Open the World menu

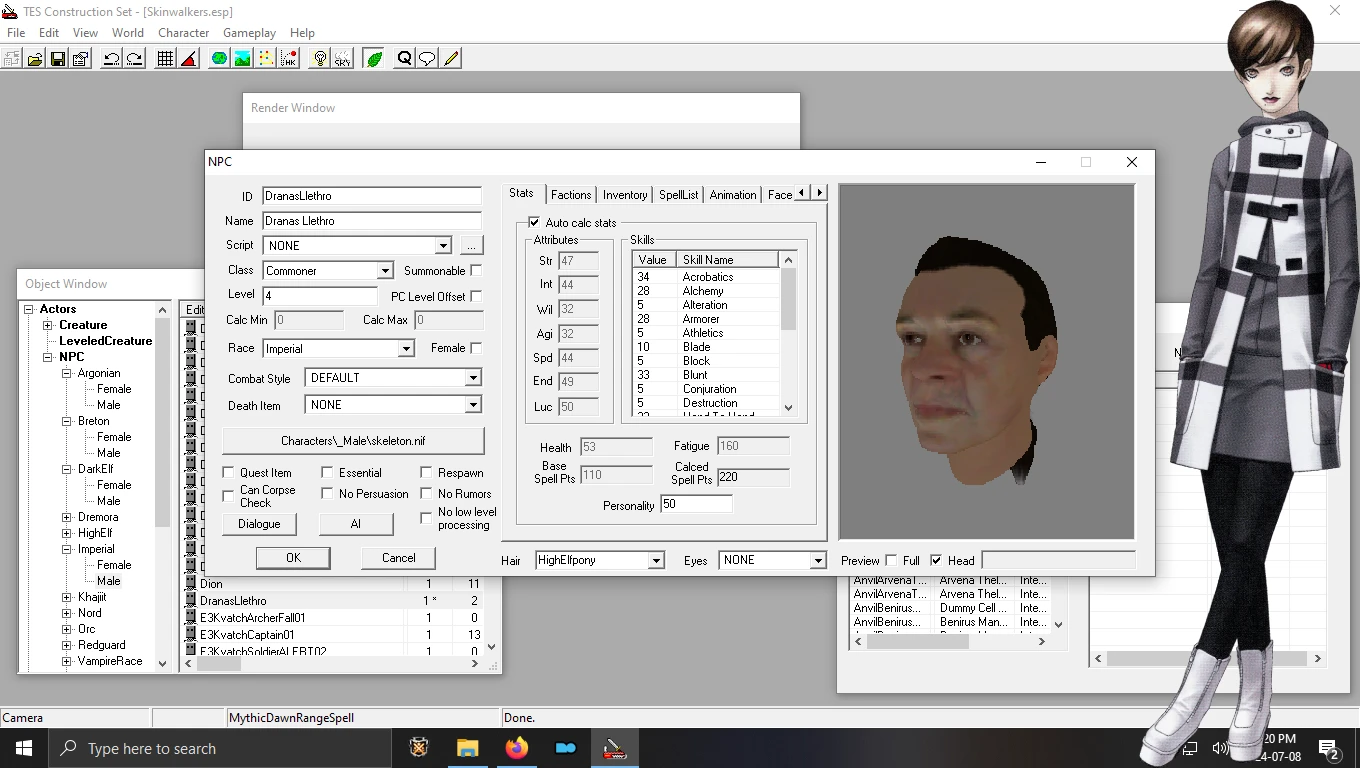(128, 32)
